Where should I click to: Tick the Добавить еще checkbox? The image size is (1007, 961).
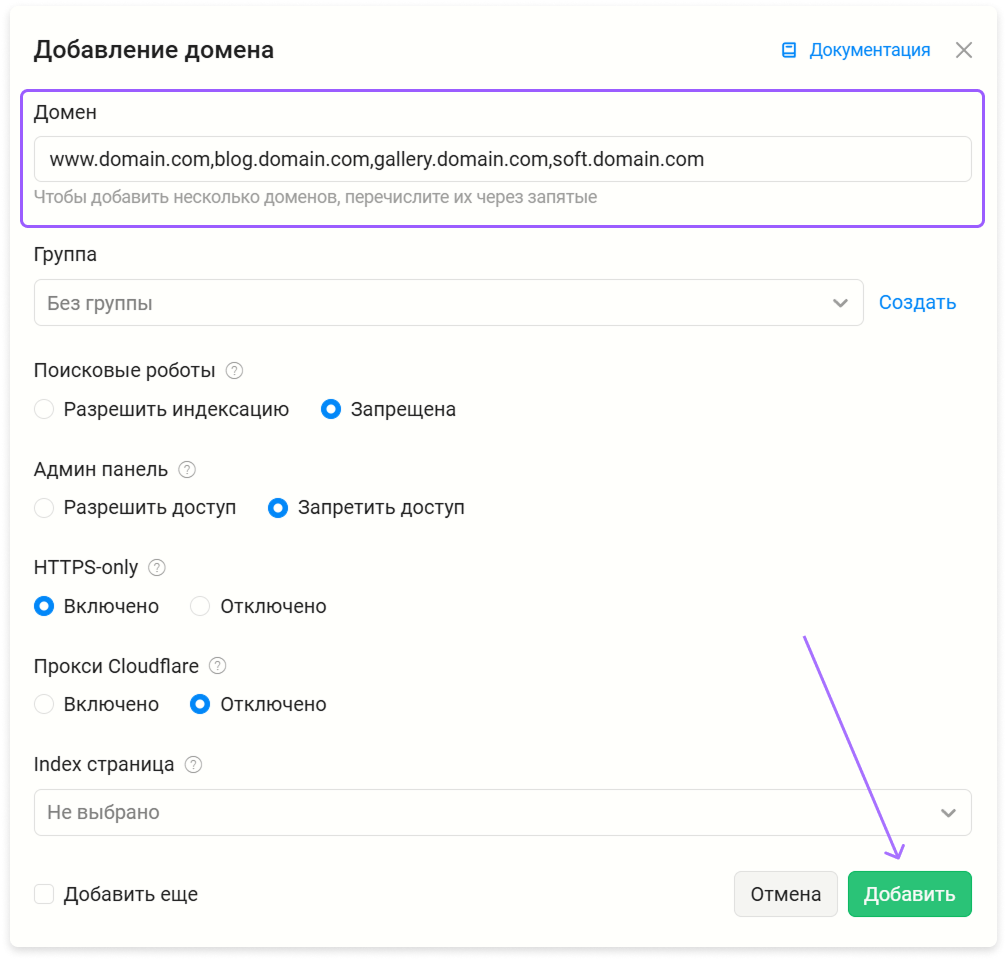click(x=44, y=894)
